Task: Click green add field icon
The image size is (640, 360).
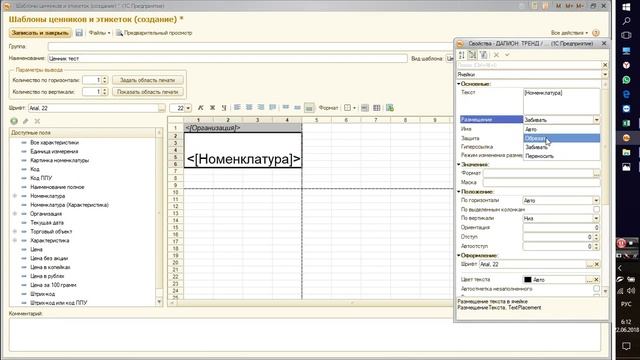Action: [x=14, y=121]
